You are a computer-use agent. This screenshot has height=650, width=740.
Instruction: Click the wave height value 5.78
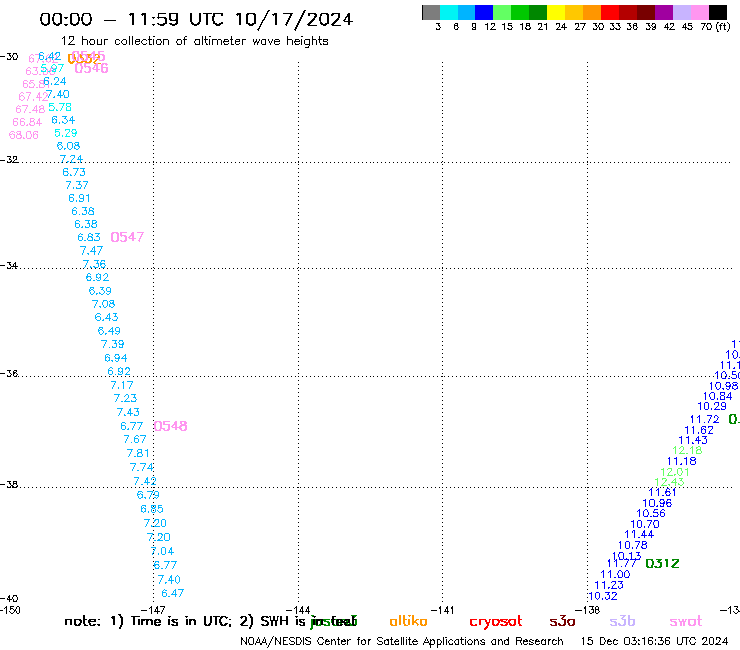[60, 107]
